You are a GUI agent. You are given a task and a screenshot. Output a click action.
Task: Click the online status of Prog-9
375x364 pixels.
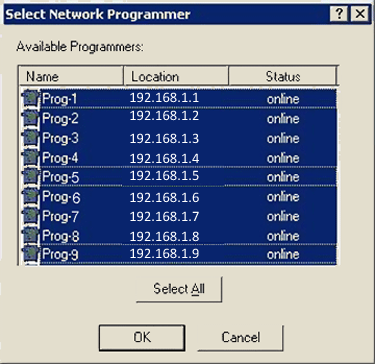[x=283, y=254]
